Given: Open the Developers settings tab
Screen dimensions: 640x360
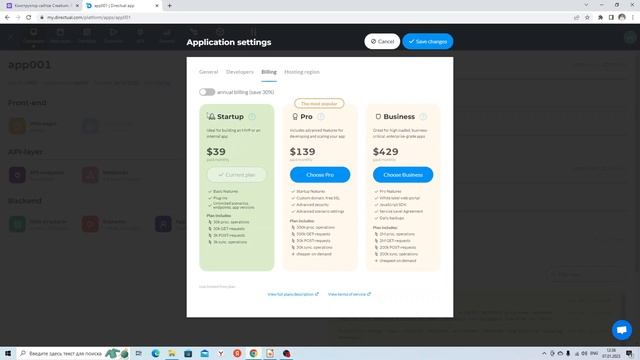Looking at the screenshot, I should click(x=240, y=72).
